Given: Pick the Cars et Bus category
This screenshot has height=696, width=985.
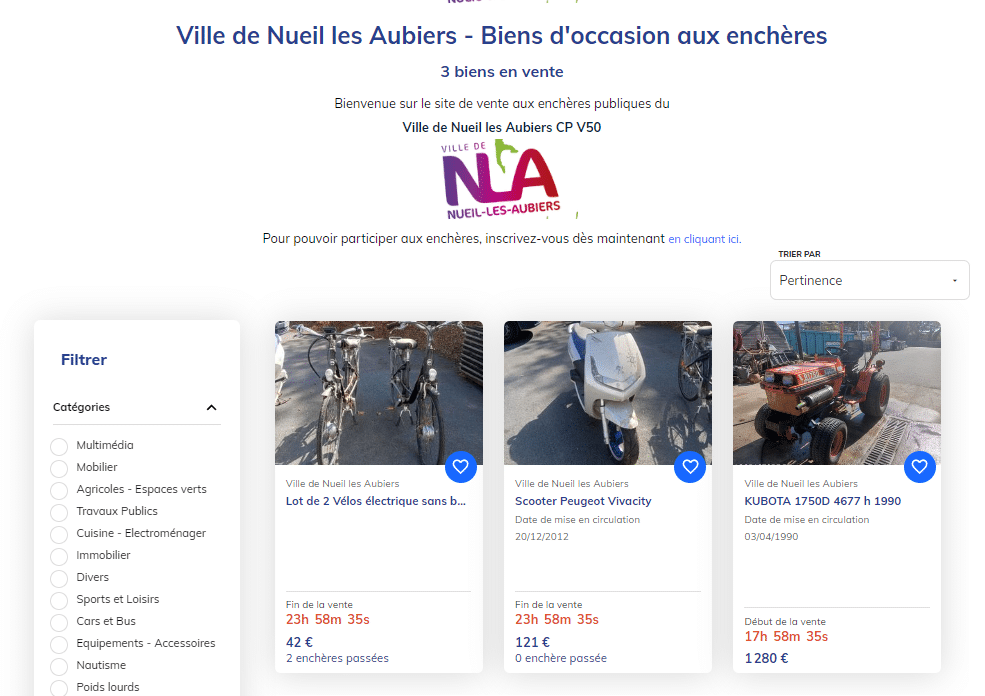Looking at the screenshot, I should coord(60,622).
